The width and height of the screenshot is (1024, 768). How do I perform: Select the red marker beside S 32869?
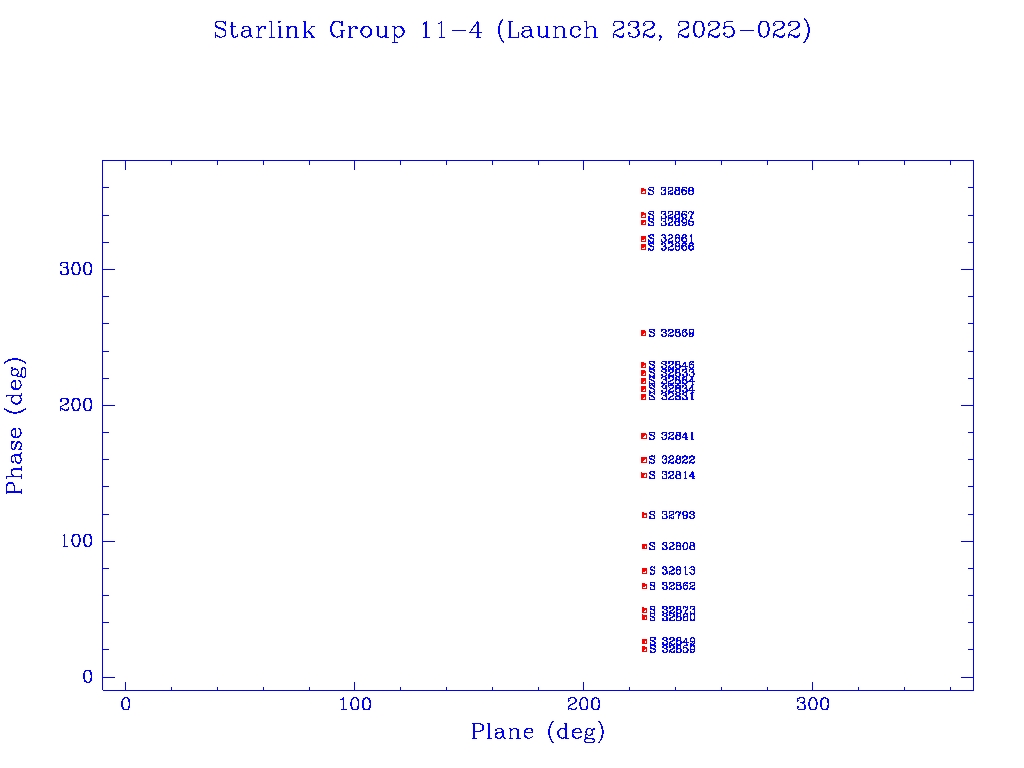pyautogui.click(x=644, y=333)
